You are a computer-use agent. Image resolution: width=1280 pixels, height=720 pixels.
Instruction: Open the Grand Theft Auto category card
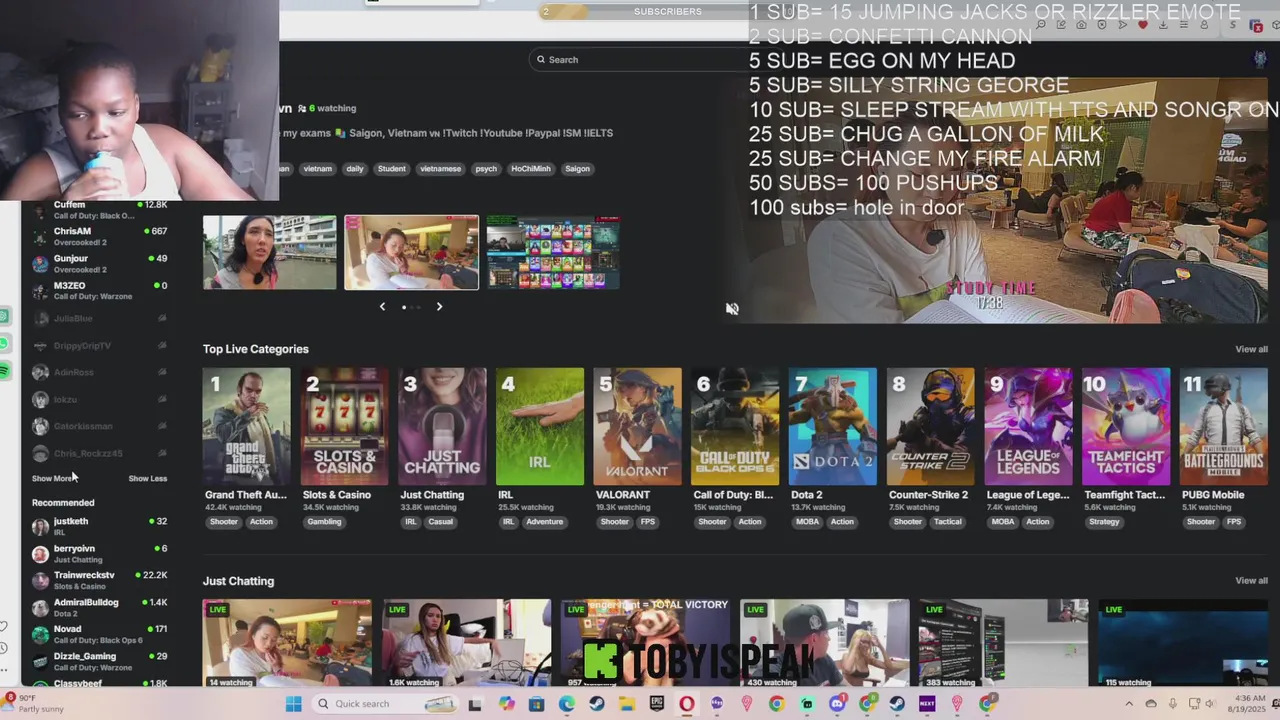246,427
